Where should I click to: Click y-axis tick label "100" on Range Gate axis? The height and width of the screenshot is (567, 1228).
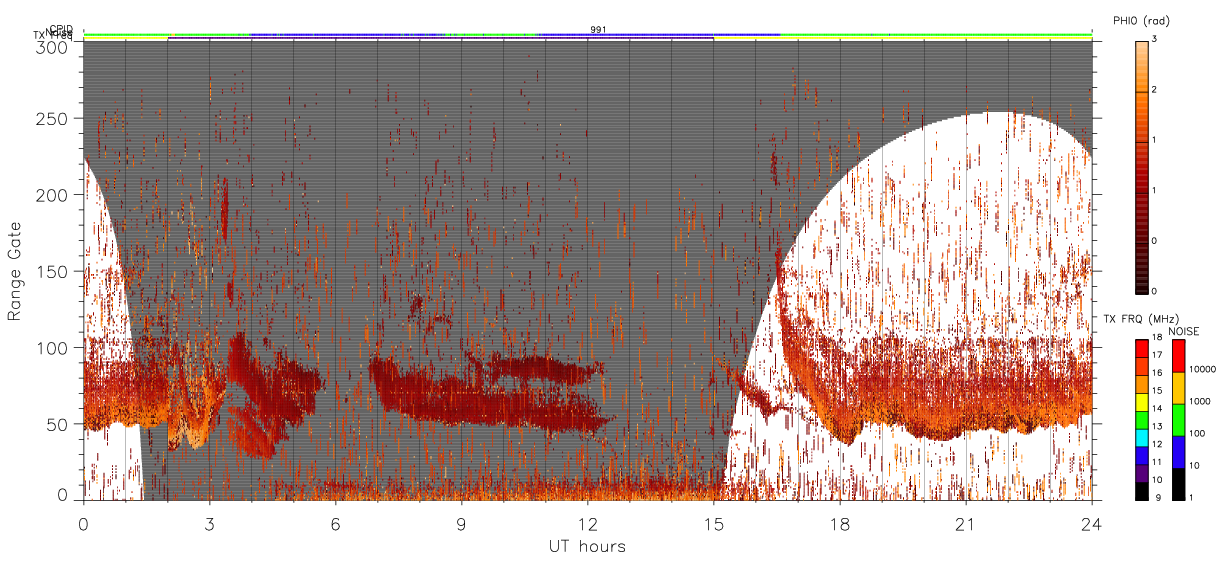coord(55,348)
